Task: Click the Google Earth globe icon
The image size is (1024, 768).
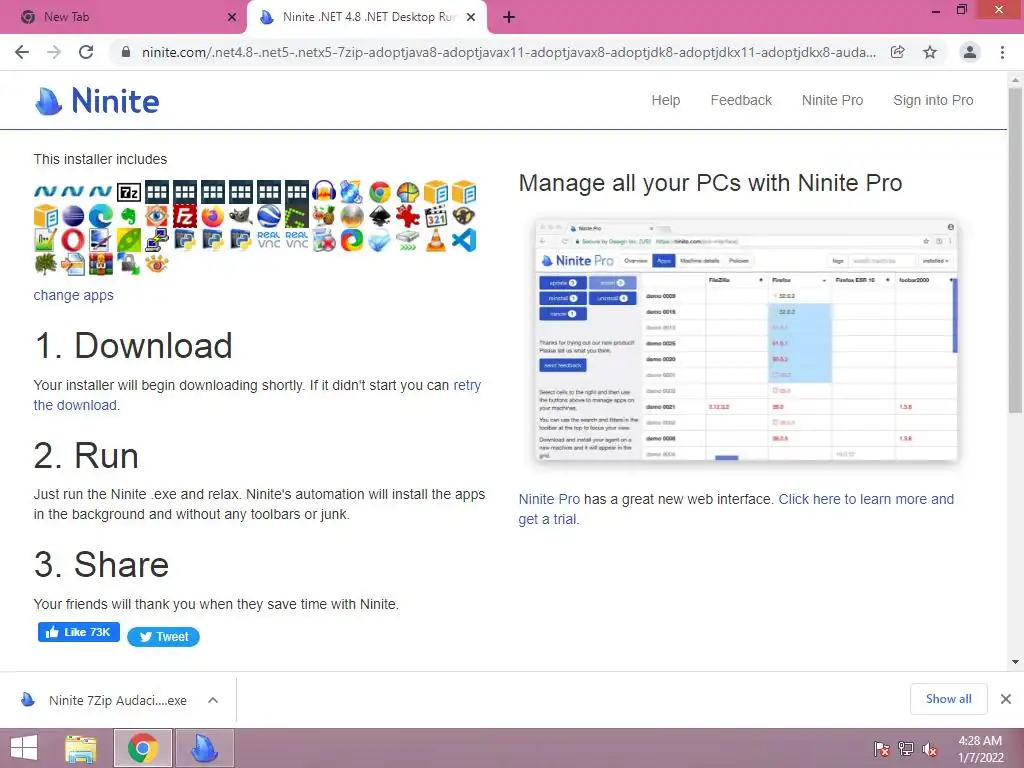Action: (x=268, y=216)
